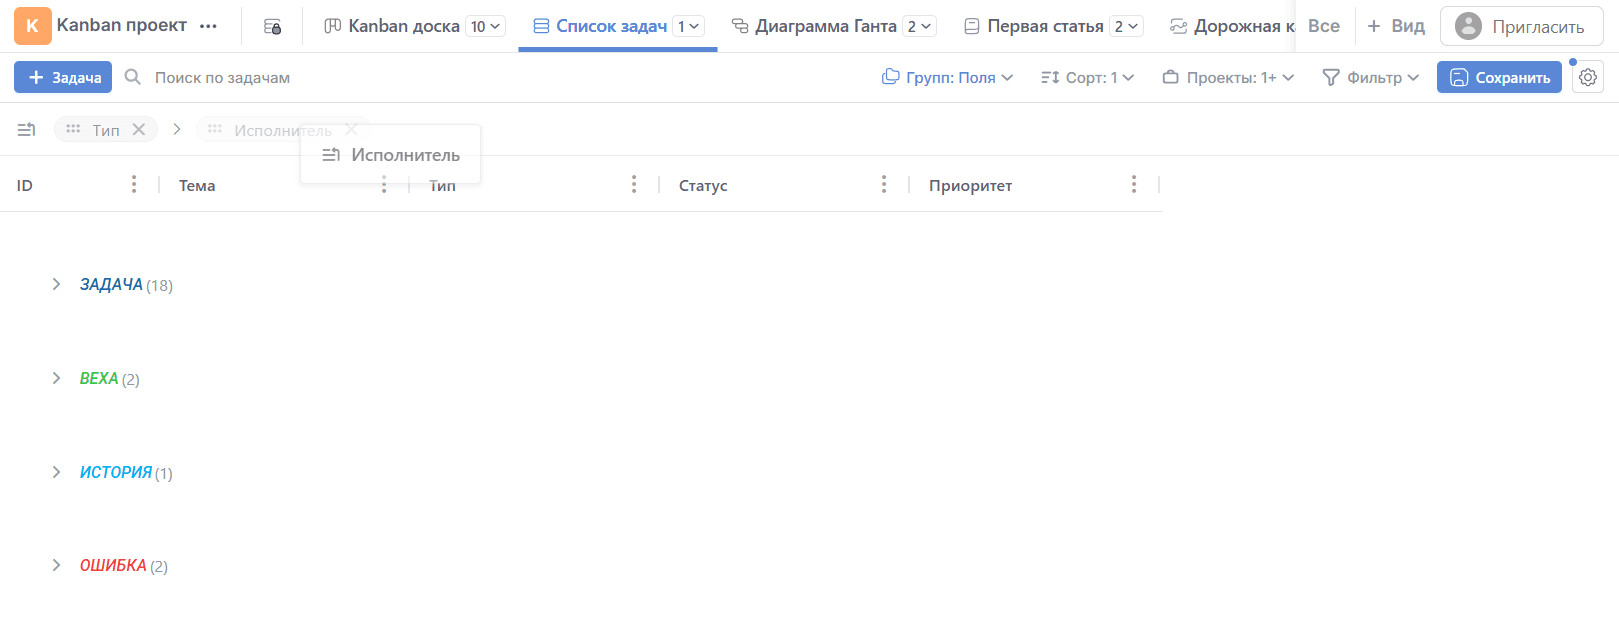Switch to the Диаграмма Ганта tab
Screen dimensions: 1619x642
pyautogui.click(x=824, y=26)
